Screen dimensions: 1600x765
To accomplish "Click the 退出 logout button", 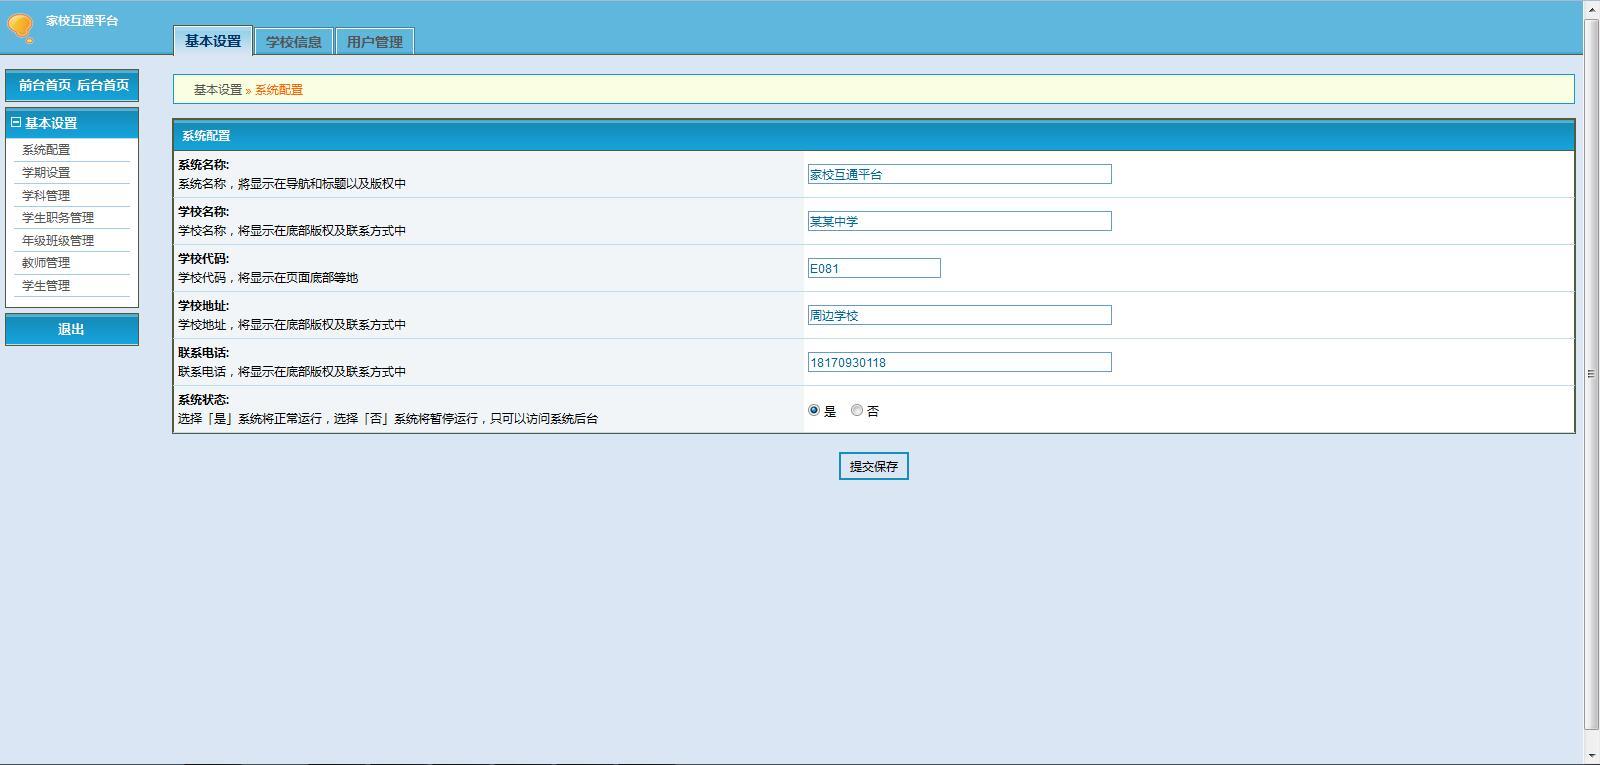I will (72, 329).
